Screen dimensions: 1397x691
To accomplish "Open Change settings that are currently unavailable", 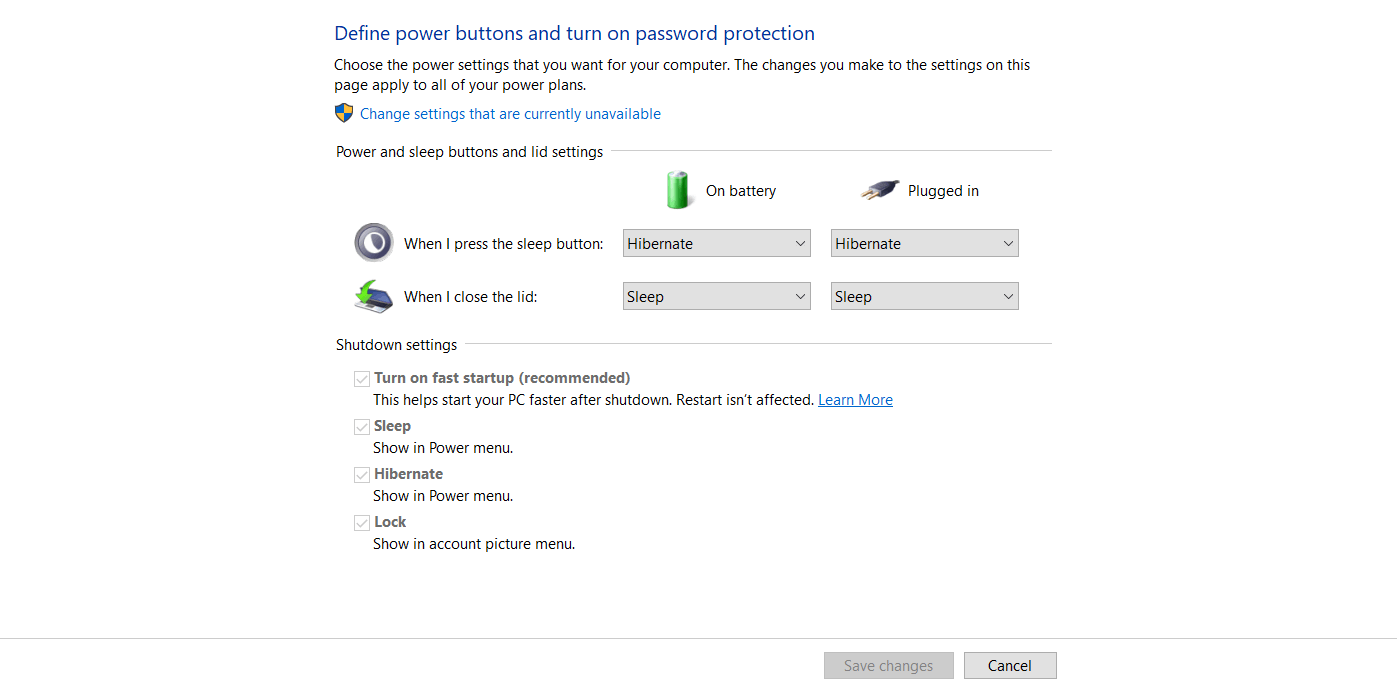I will point(510,114).
